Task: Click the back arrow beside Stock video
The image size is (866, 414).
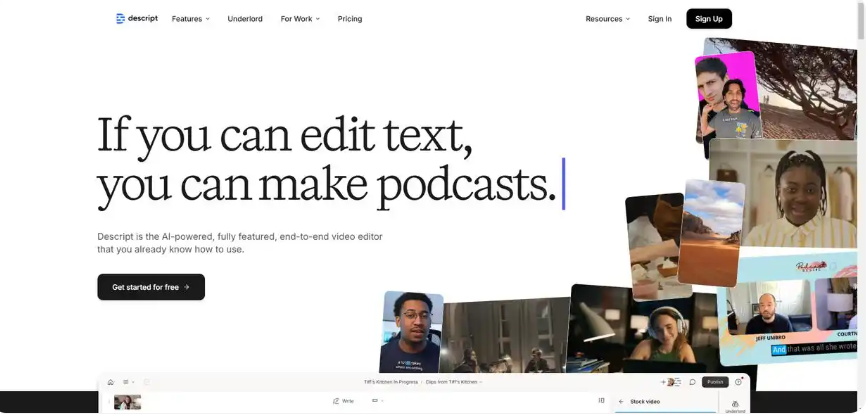Action: click(620, 402)
